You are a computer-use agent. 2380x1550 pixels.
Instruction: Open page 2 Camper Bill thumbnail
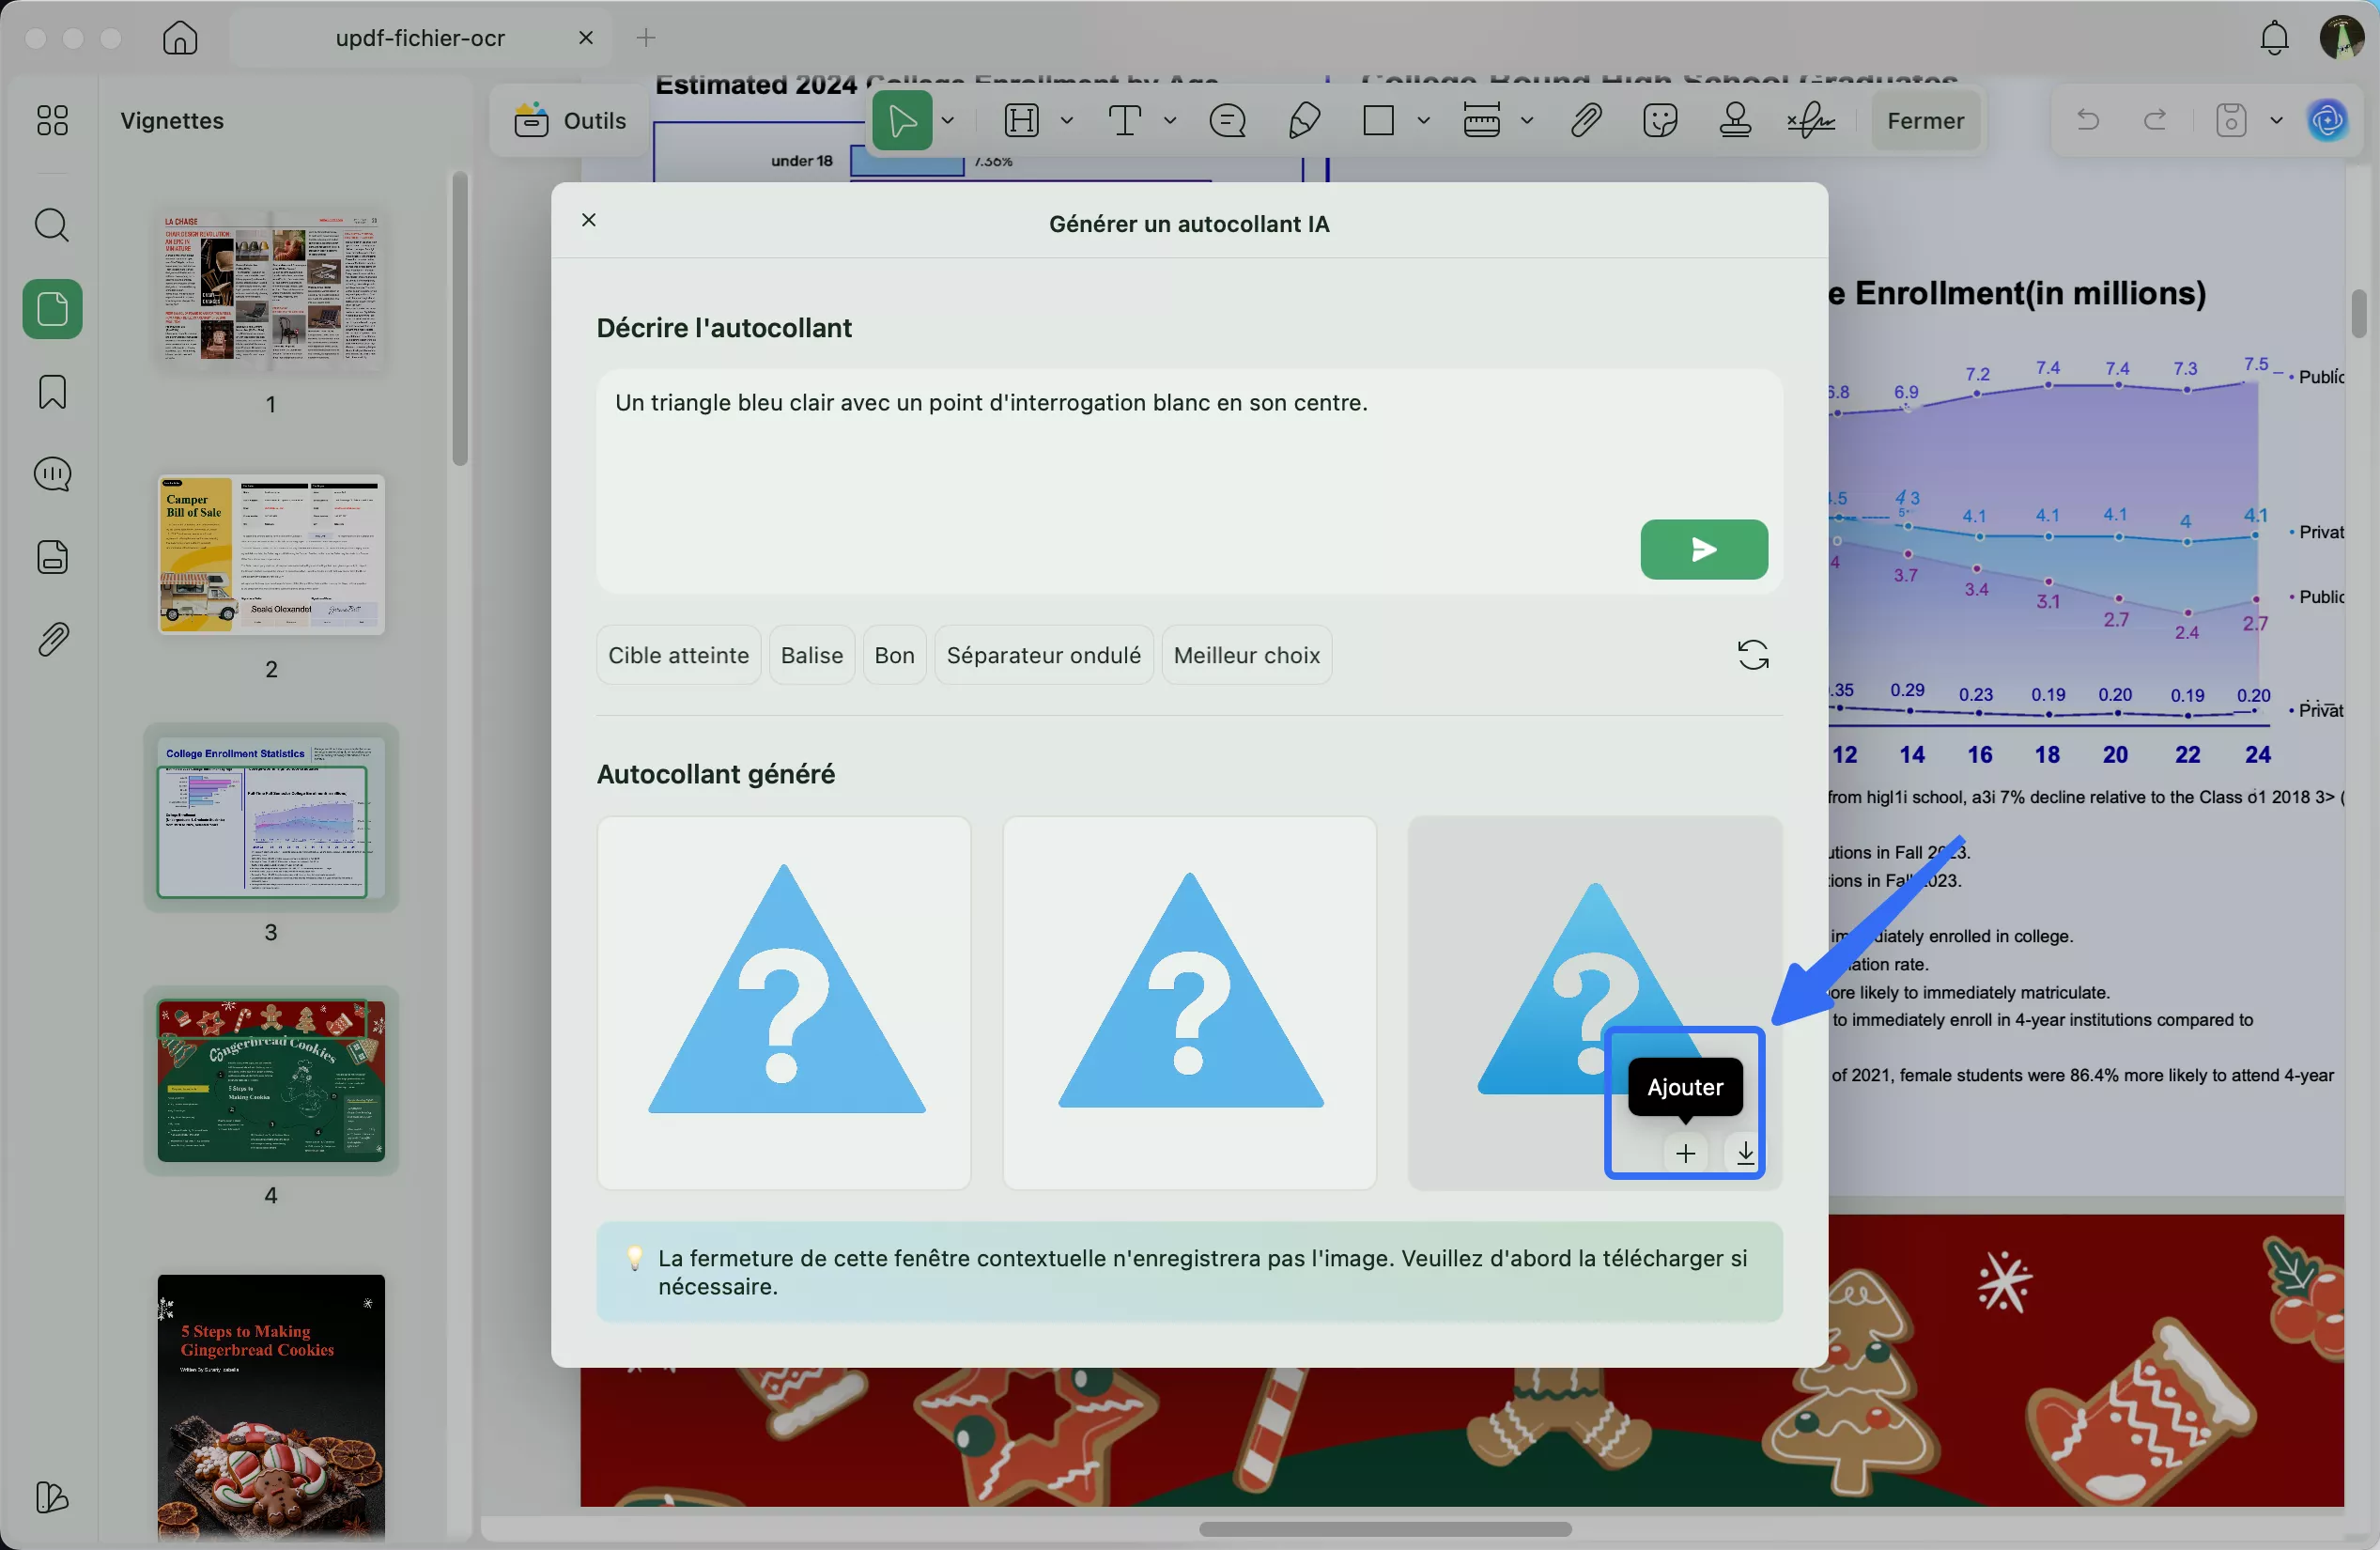(x=271, y=555)
